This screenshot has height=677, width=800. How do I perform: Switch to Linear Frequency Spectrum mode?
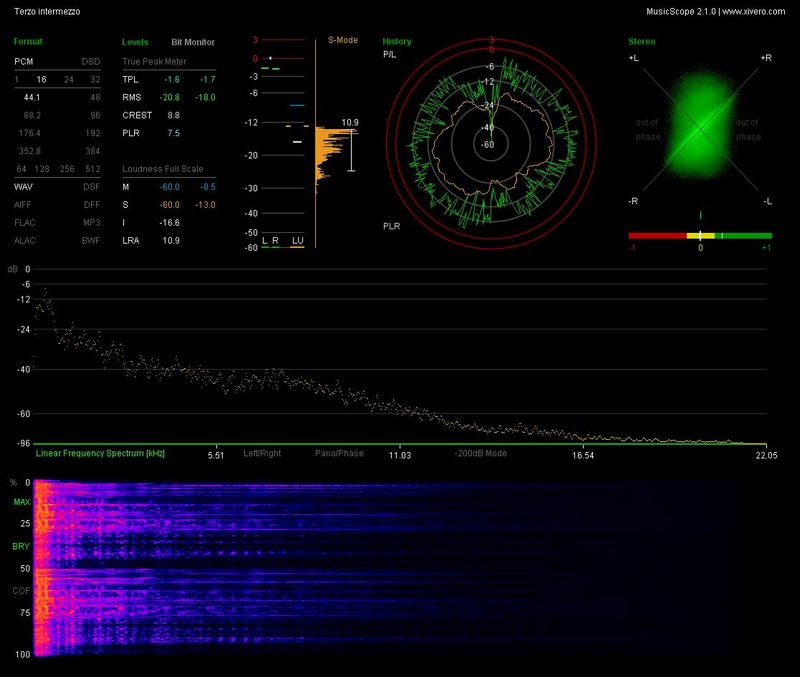point(100,453)
